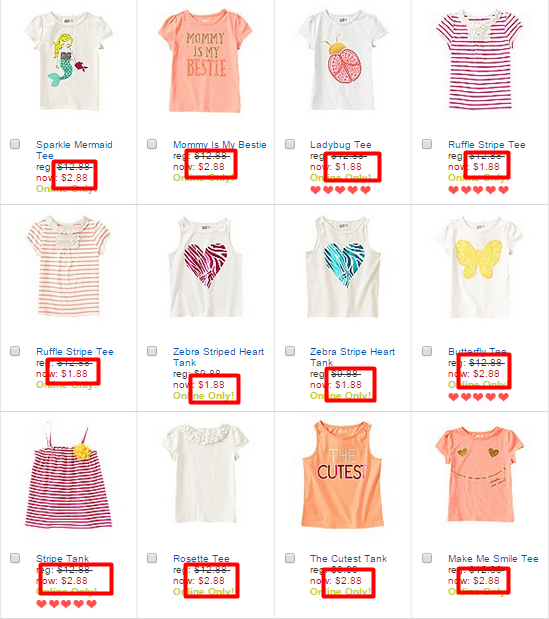Screen dimensions: 549x619
Task: Select the Ladybug Tee checkbox
Action: click(290, 144)
